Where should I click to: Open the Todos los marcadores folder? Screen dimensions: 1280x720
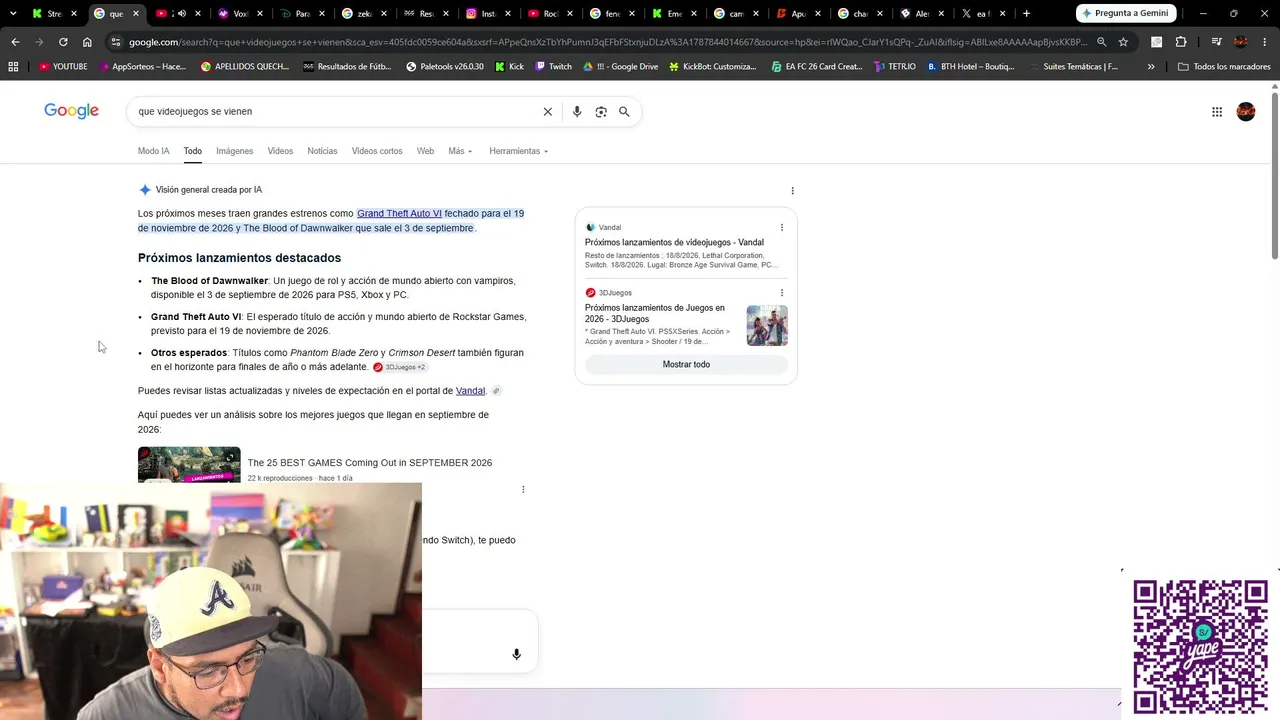coord(1224,67)
